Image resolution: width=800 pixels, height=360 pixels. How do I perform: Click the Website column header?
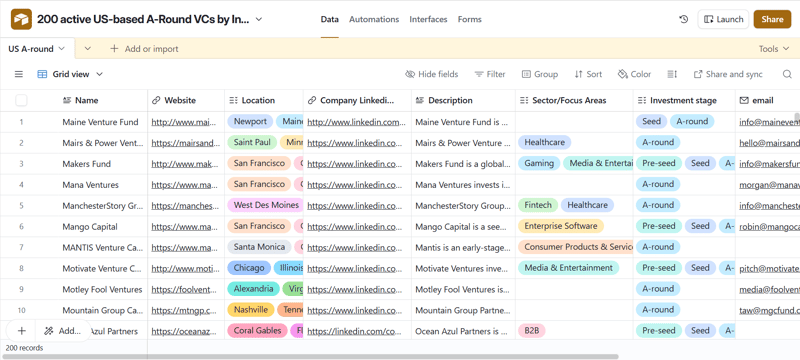(x=186, y=100)
